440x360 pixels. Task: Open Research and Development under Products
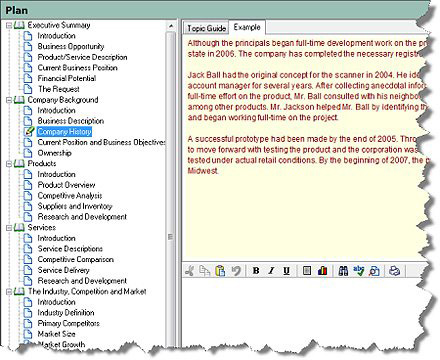82,217
